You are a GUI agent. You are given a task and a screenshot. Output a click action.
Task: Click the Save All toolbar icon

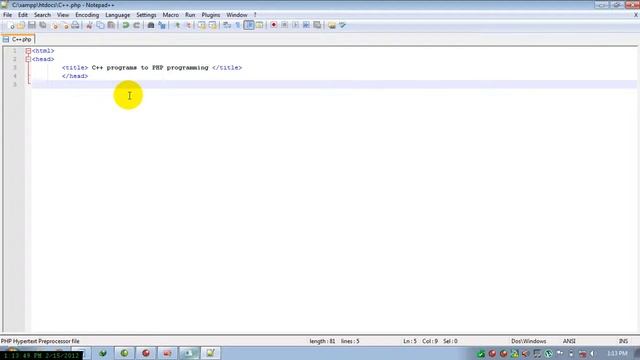coord(42,25)
